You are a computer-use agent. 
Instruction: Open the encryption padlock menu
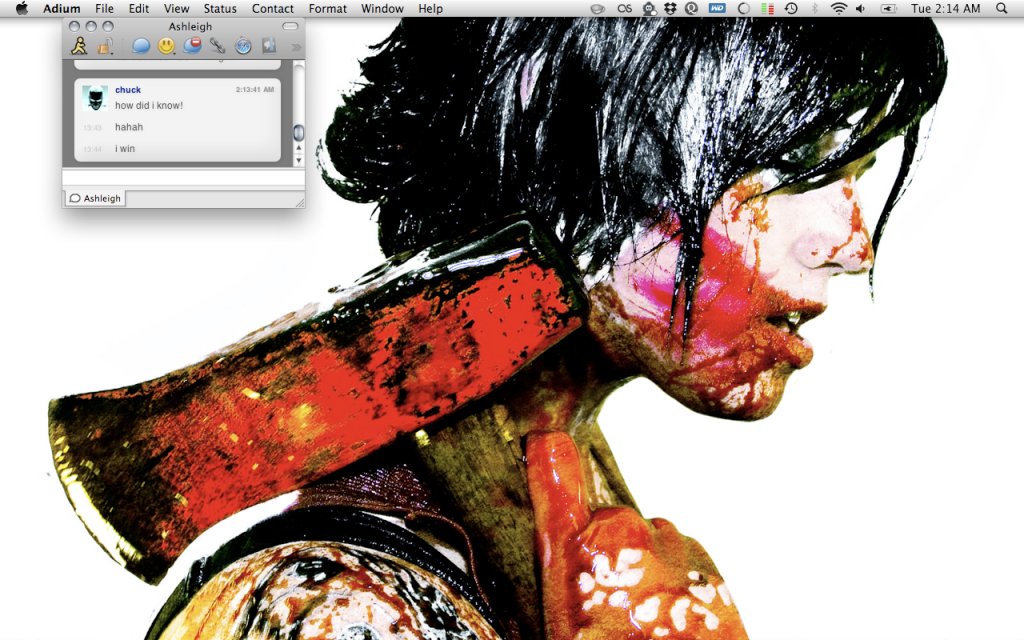pyautogui.click(x=105, y=46)
